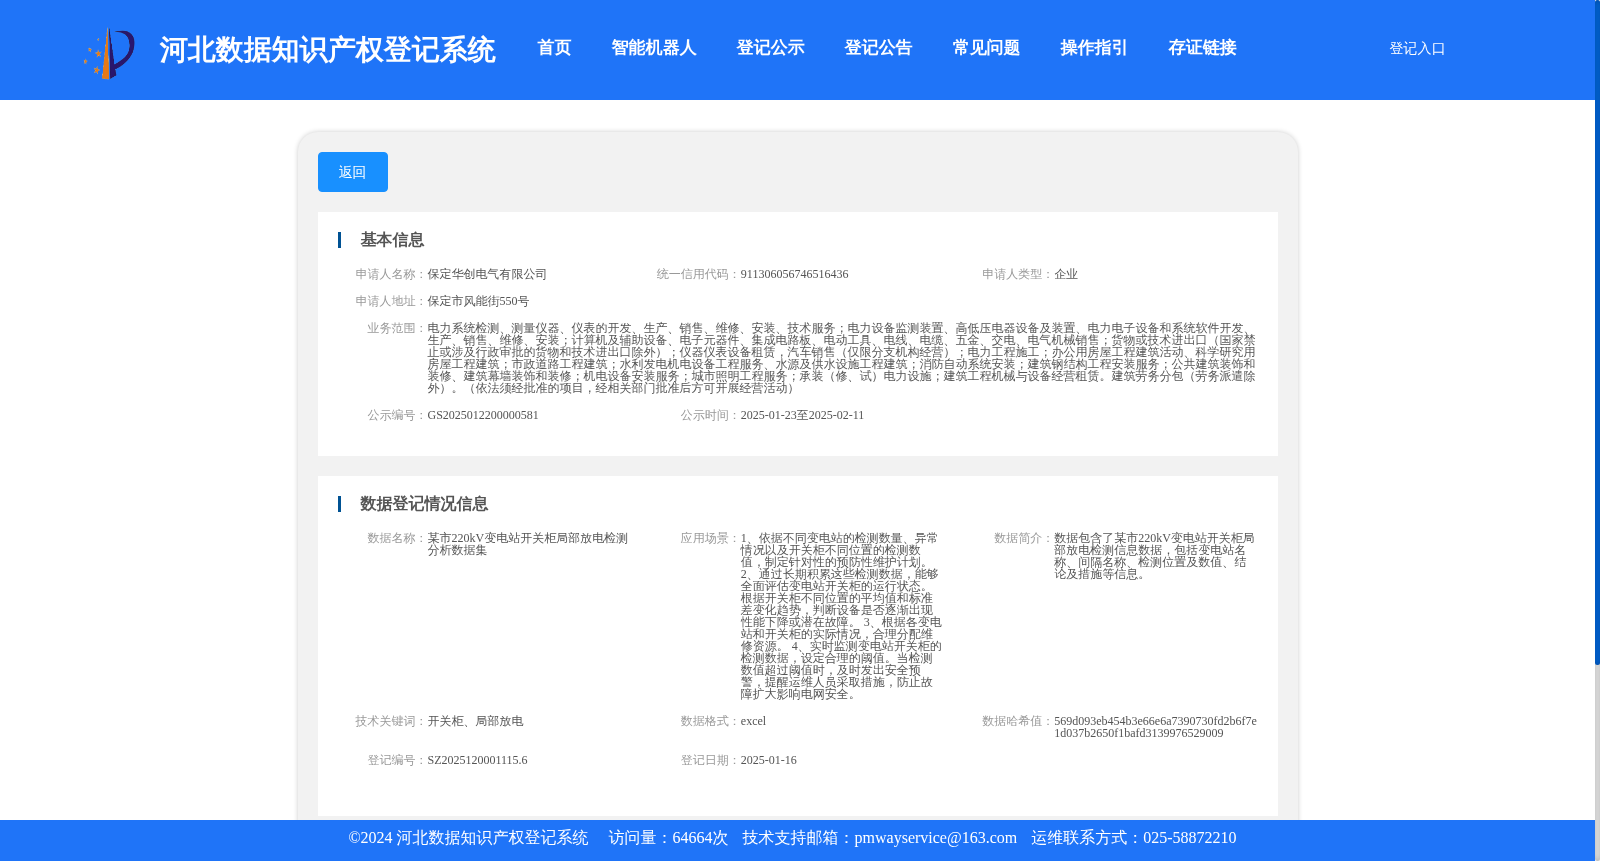Click the 登记入口 link

pyautogui.click(x=1417, y=48)
